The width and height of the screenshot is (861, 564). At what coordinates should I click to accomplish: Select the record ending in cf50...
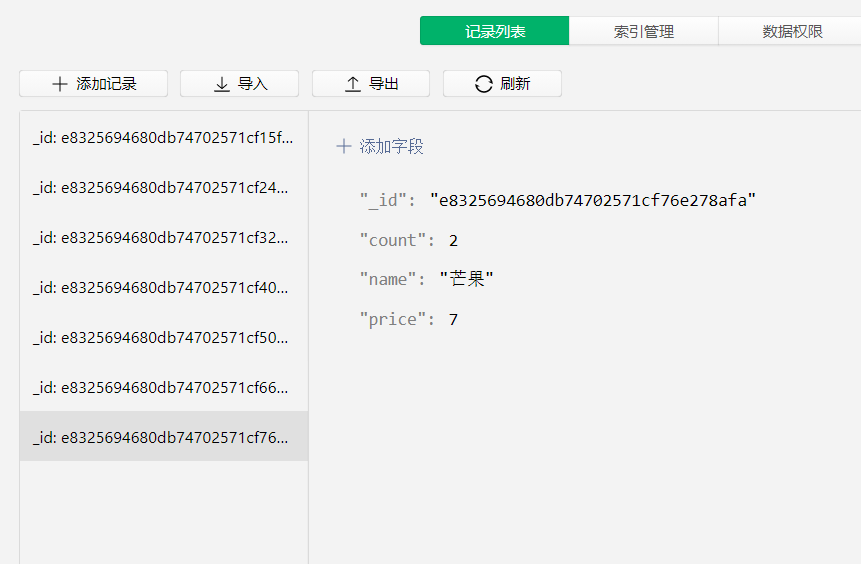pos(164,337)
